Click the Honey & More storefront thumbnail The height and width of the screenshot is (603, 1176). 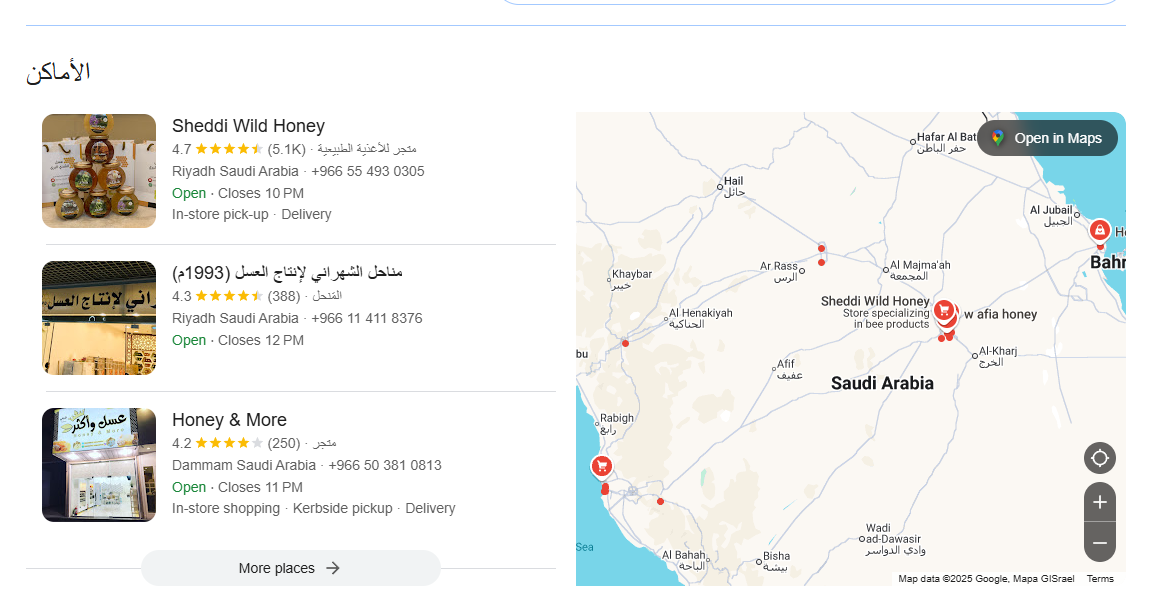99,465
